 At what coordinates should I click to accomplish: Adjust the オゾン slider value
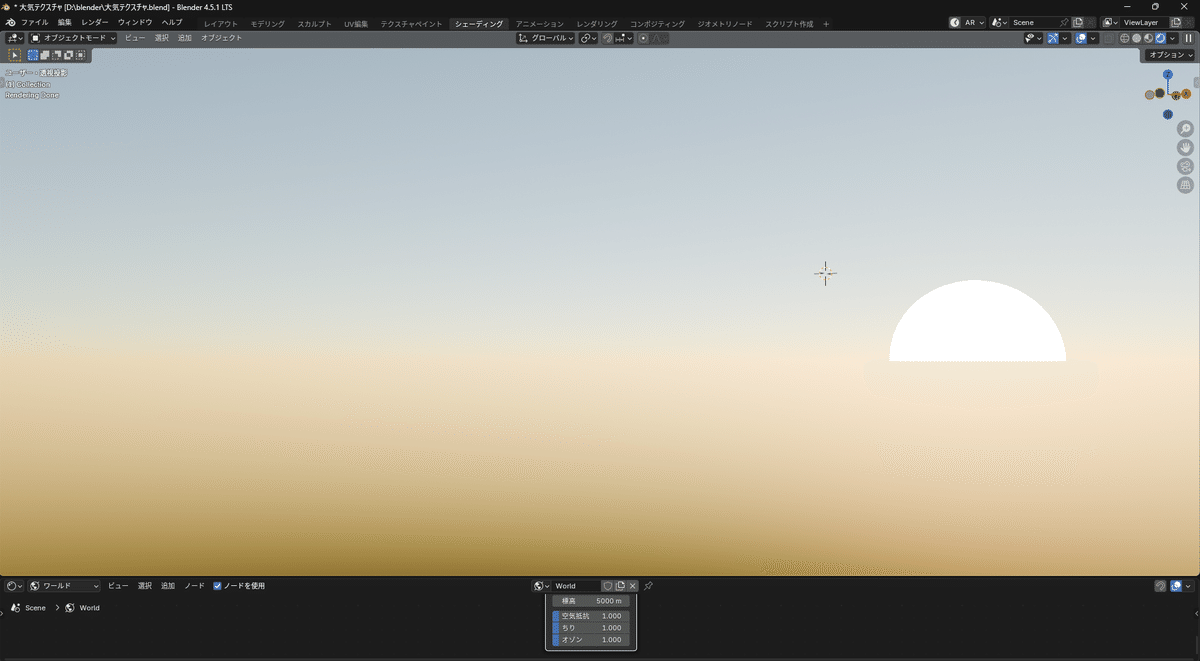click(x=591, y=639)
